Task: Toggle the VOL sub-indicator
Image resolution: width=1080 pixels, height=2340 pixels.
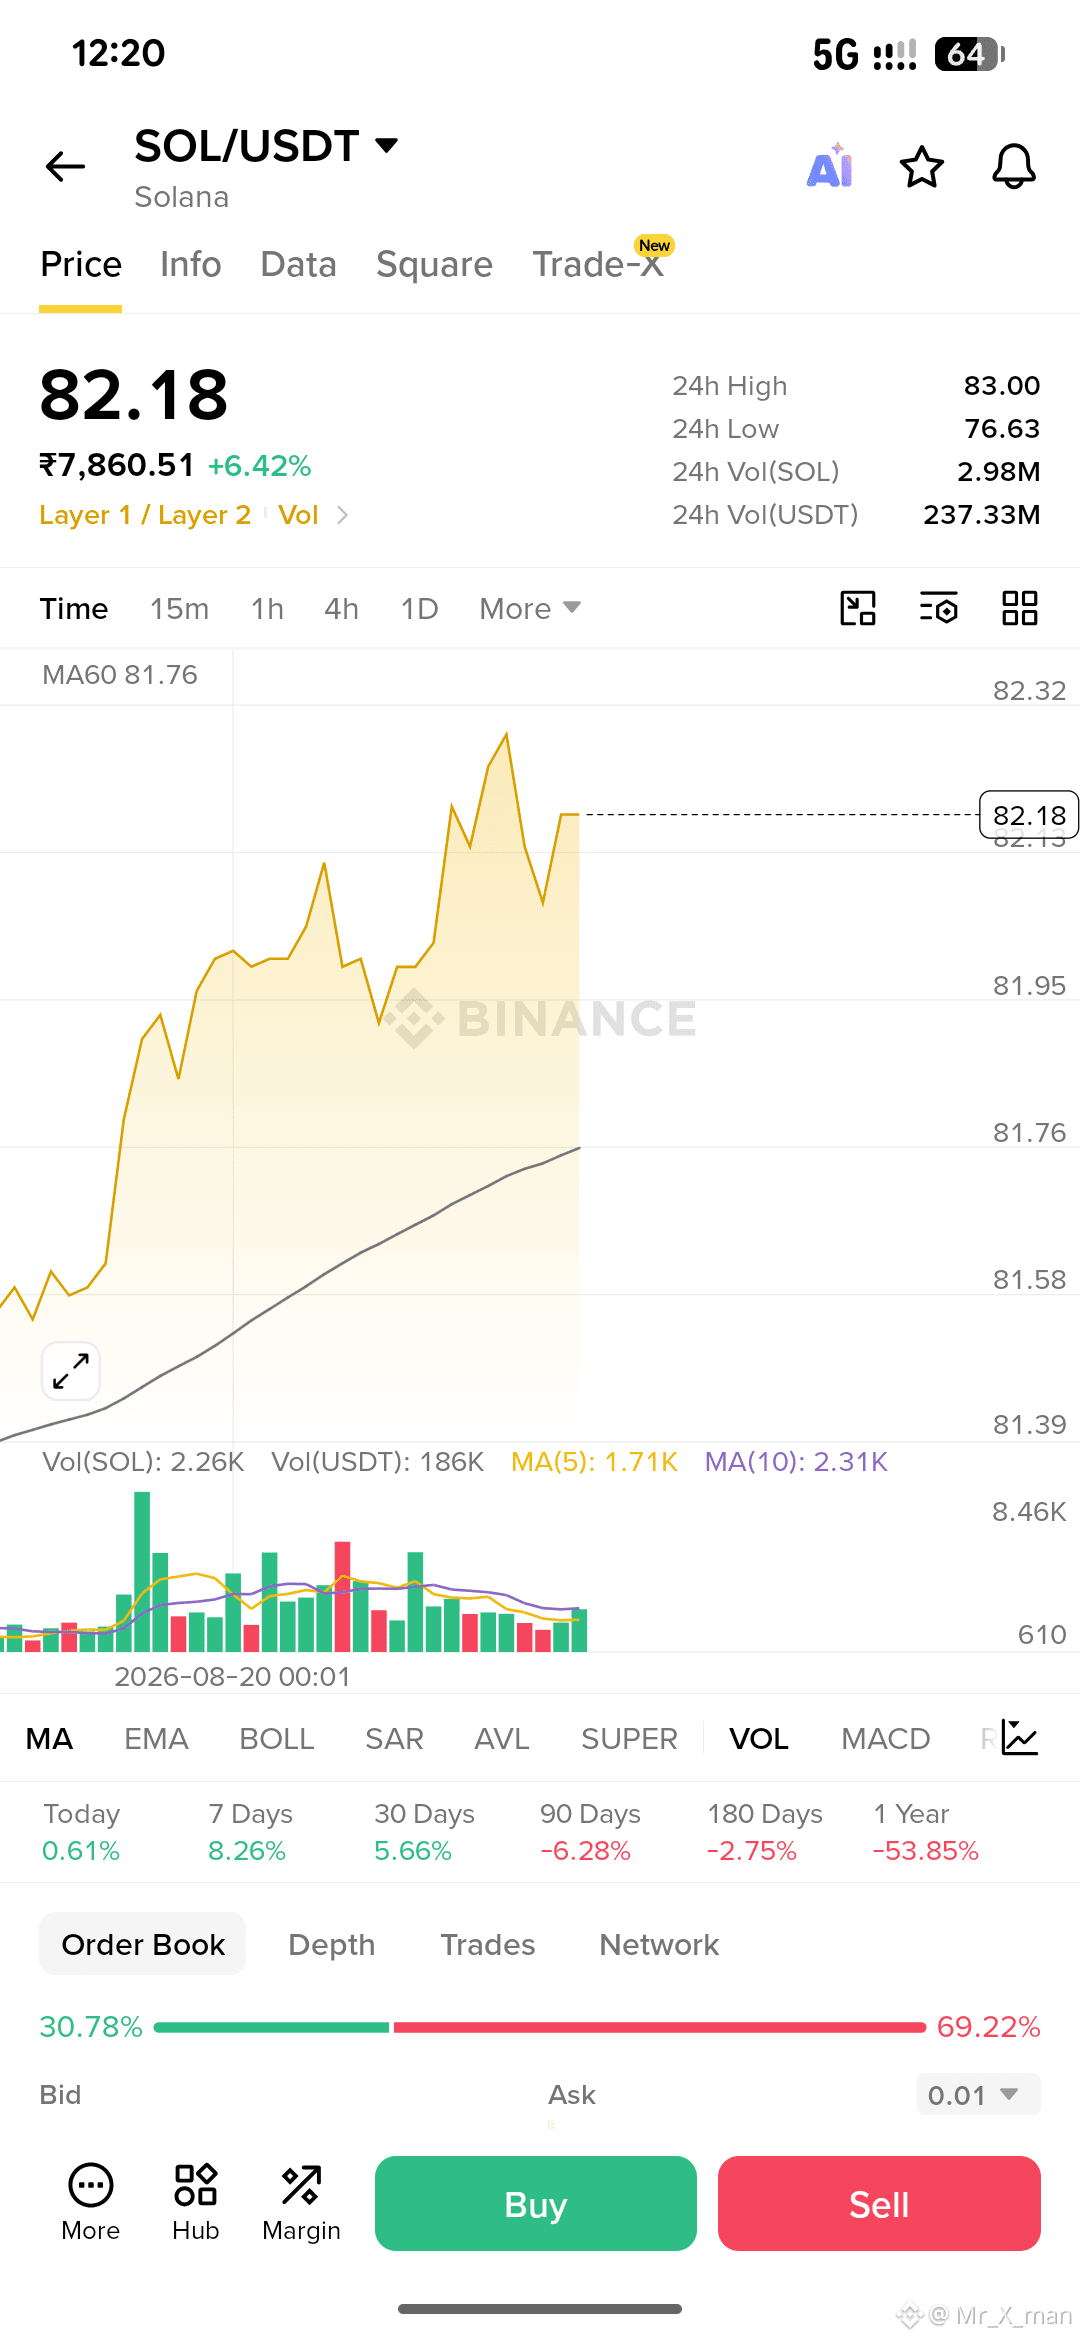Action: [759, 1739]
